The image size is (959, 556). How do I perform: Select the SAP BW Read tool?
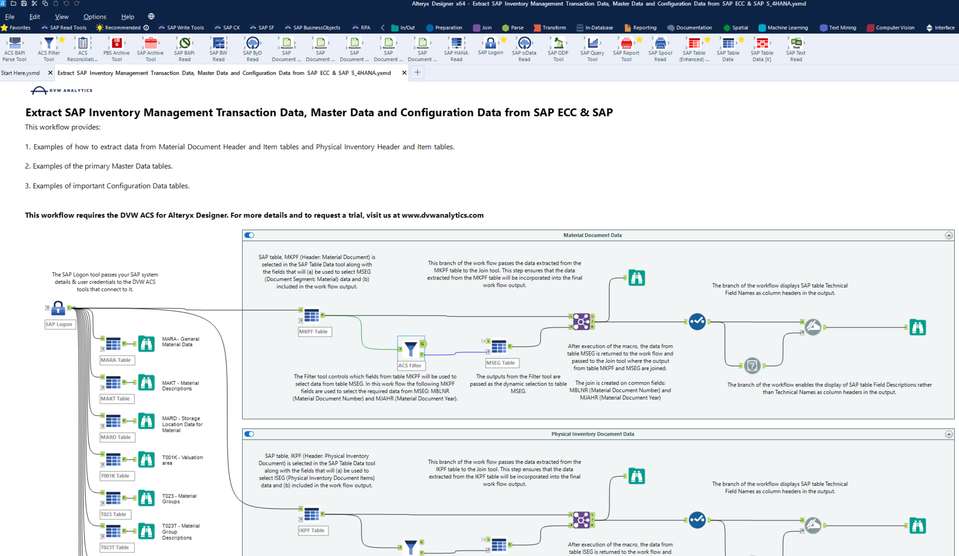coord(218,43)
